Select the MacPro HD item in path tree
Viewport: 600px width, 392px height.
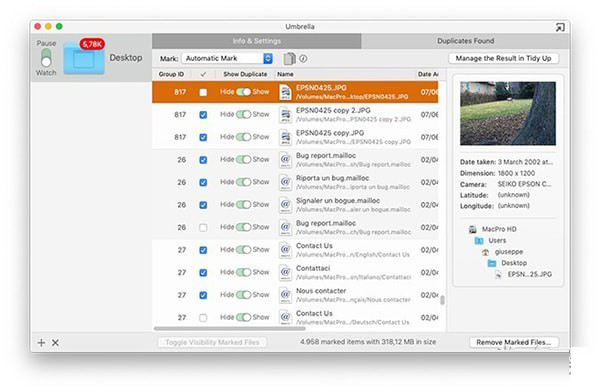point(492,229)
